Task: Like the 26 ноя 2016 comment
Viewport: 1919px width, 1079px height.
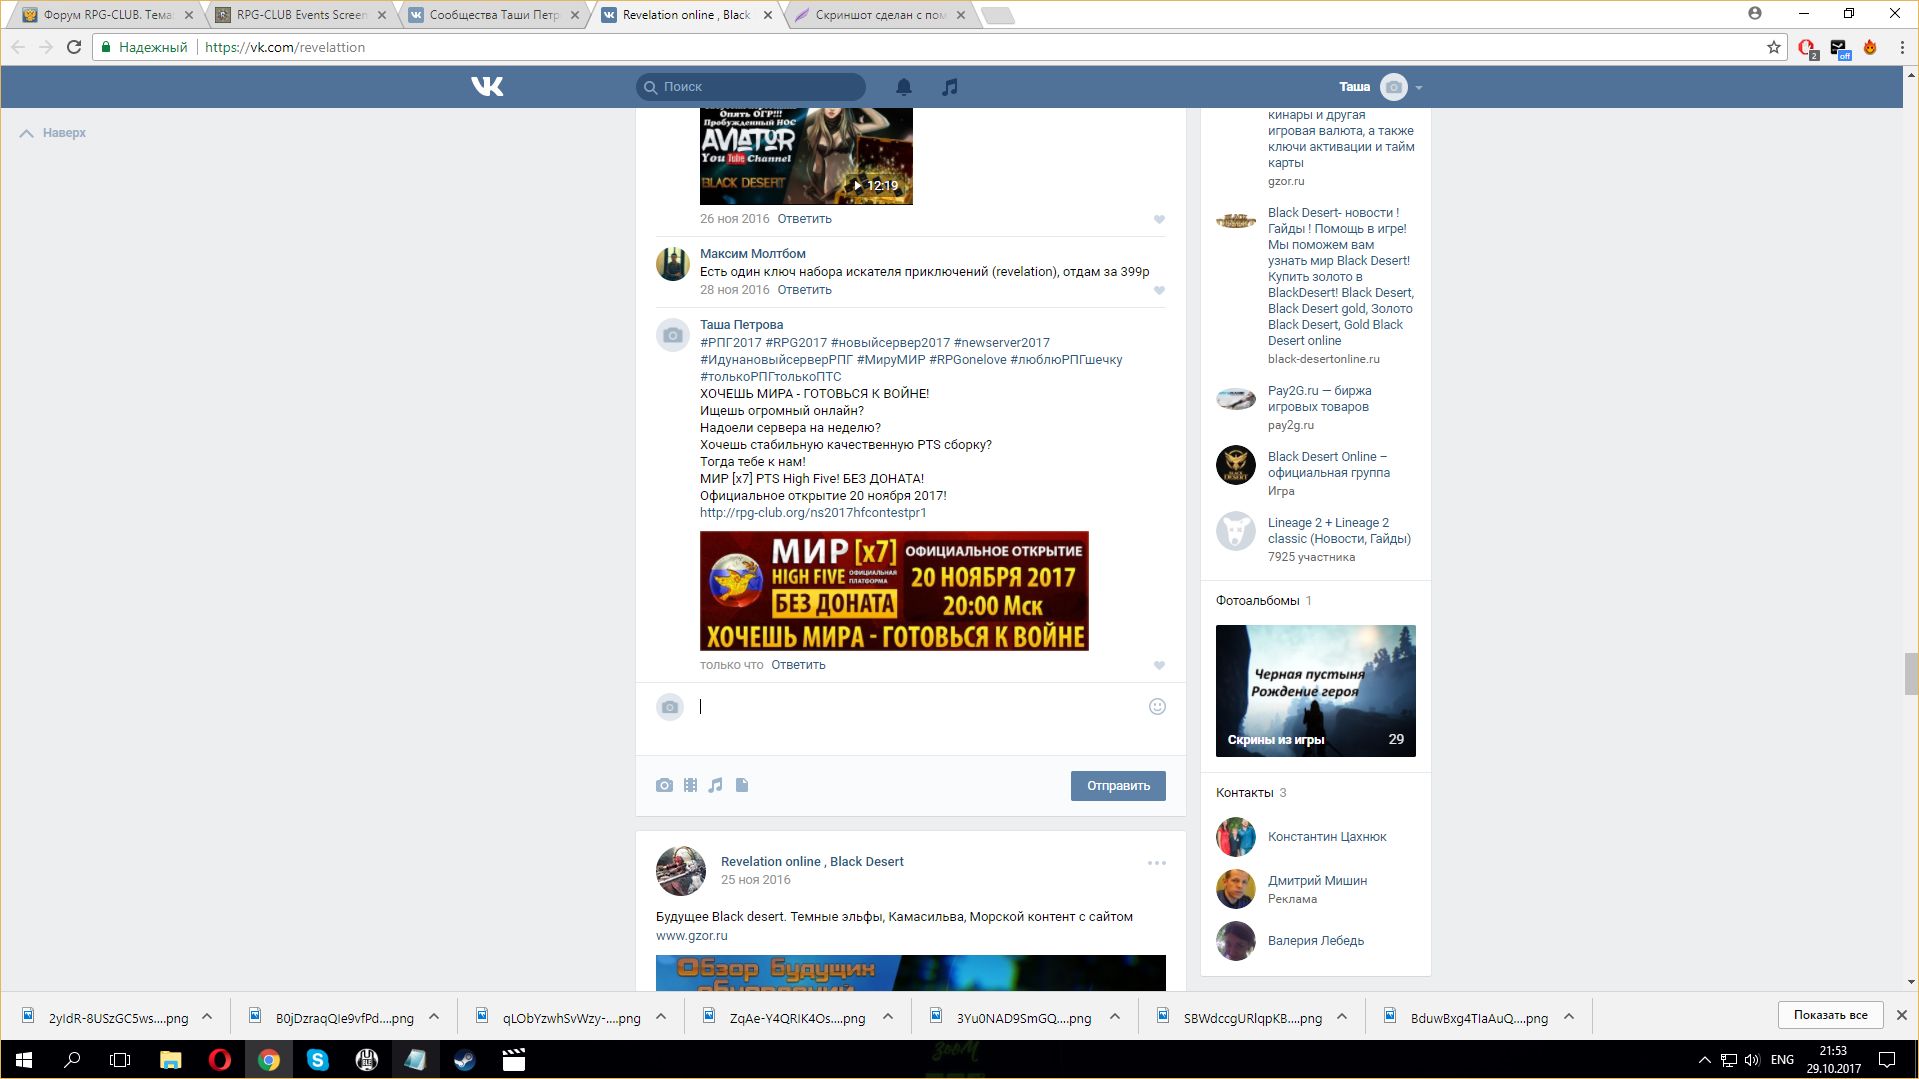Action: (1159, 219)
